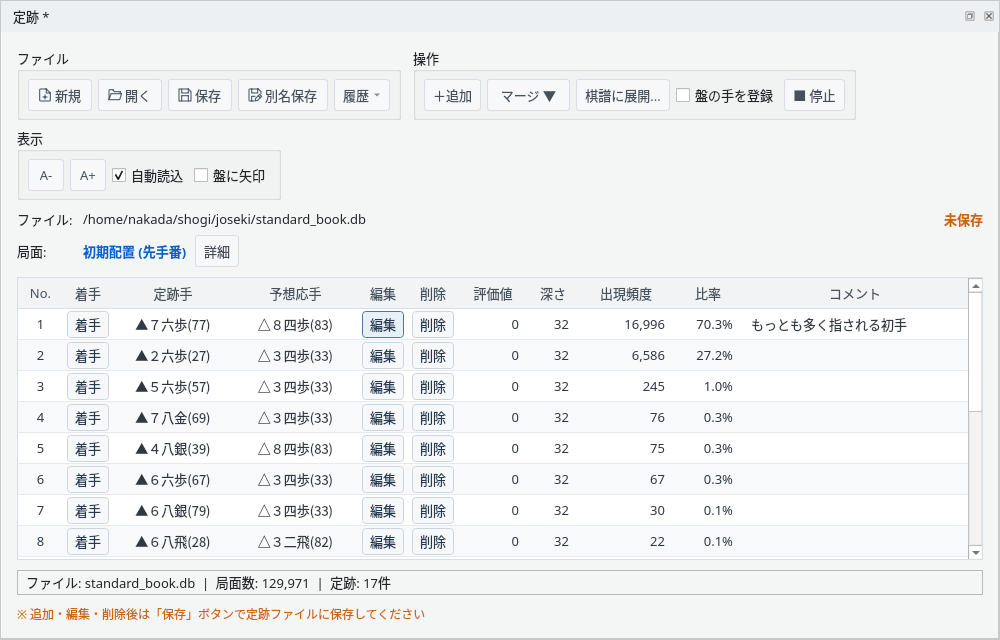Click the table scrollbar down arrow
The width and height of the screenshot is (1000, 640).
pyautogui.click(x=975, y=552)
